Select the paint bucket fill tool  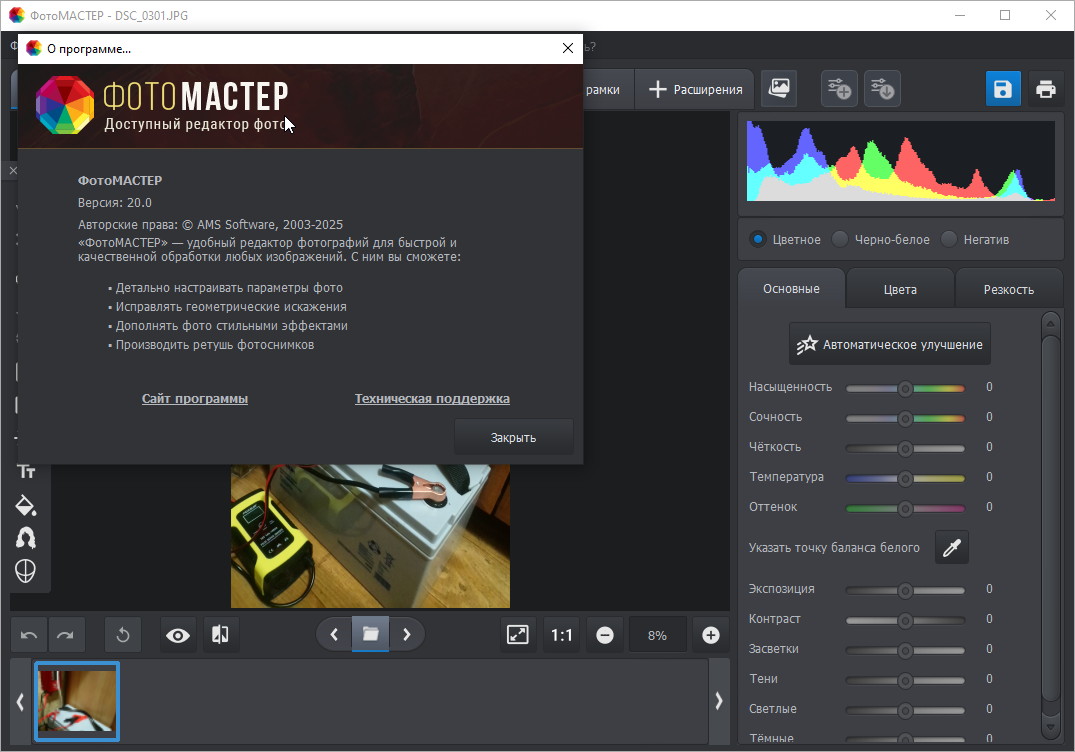(x=26, y=505)
